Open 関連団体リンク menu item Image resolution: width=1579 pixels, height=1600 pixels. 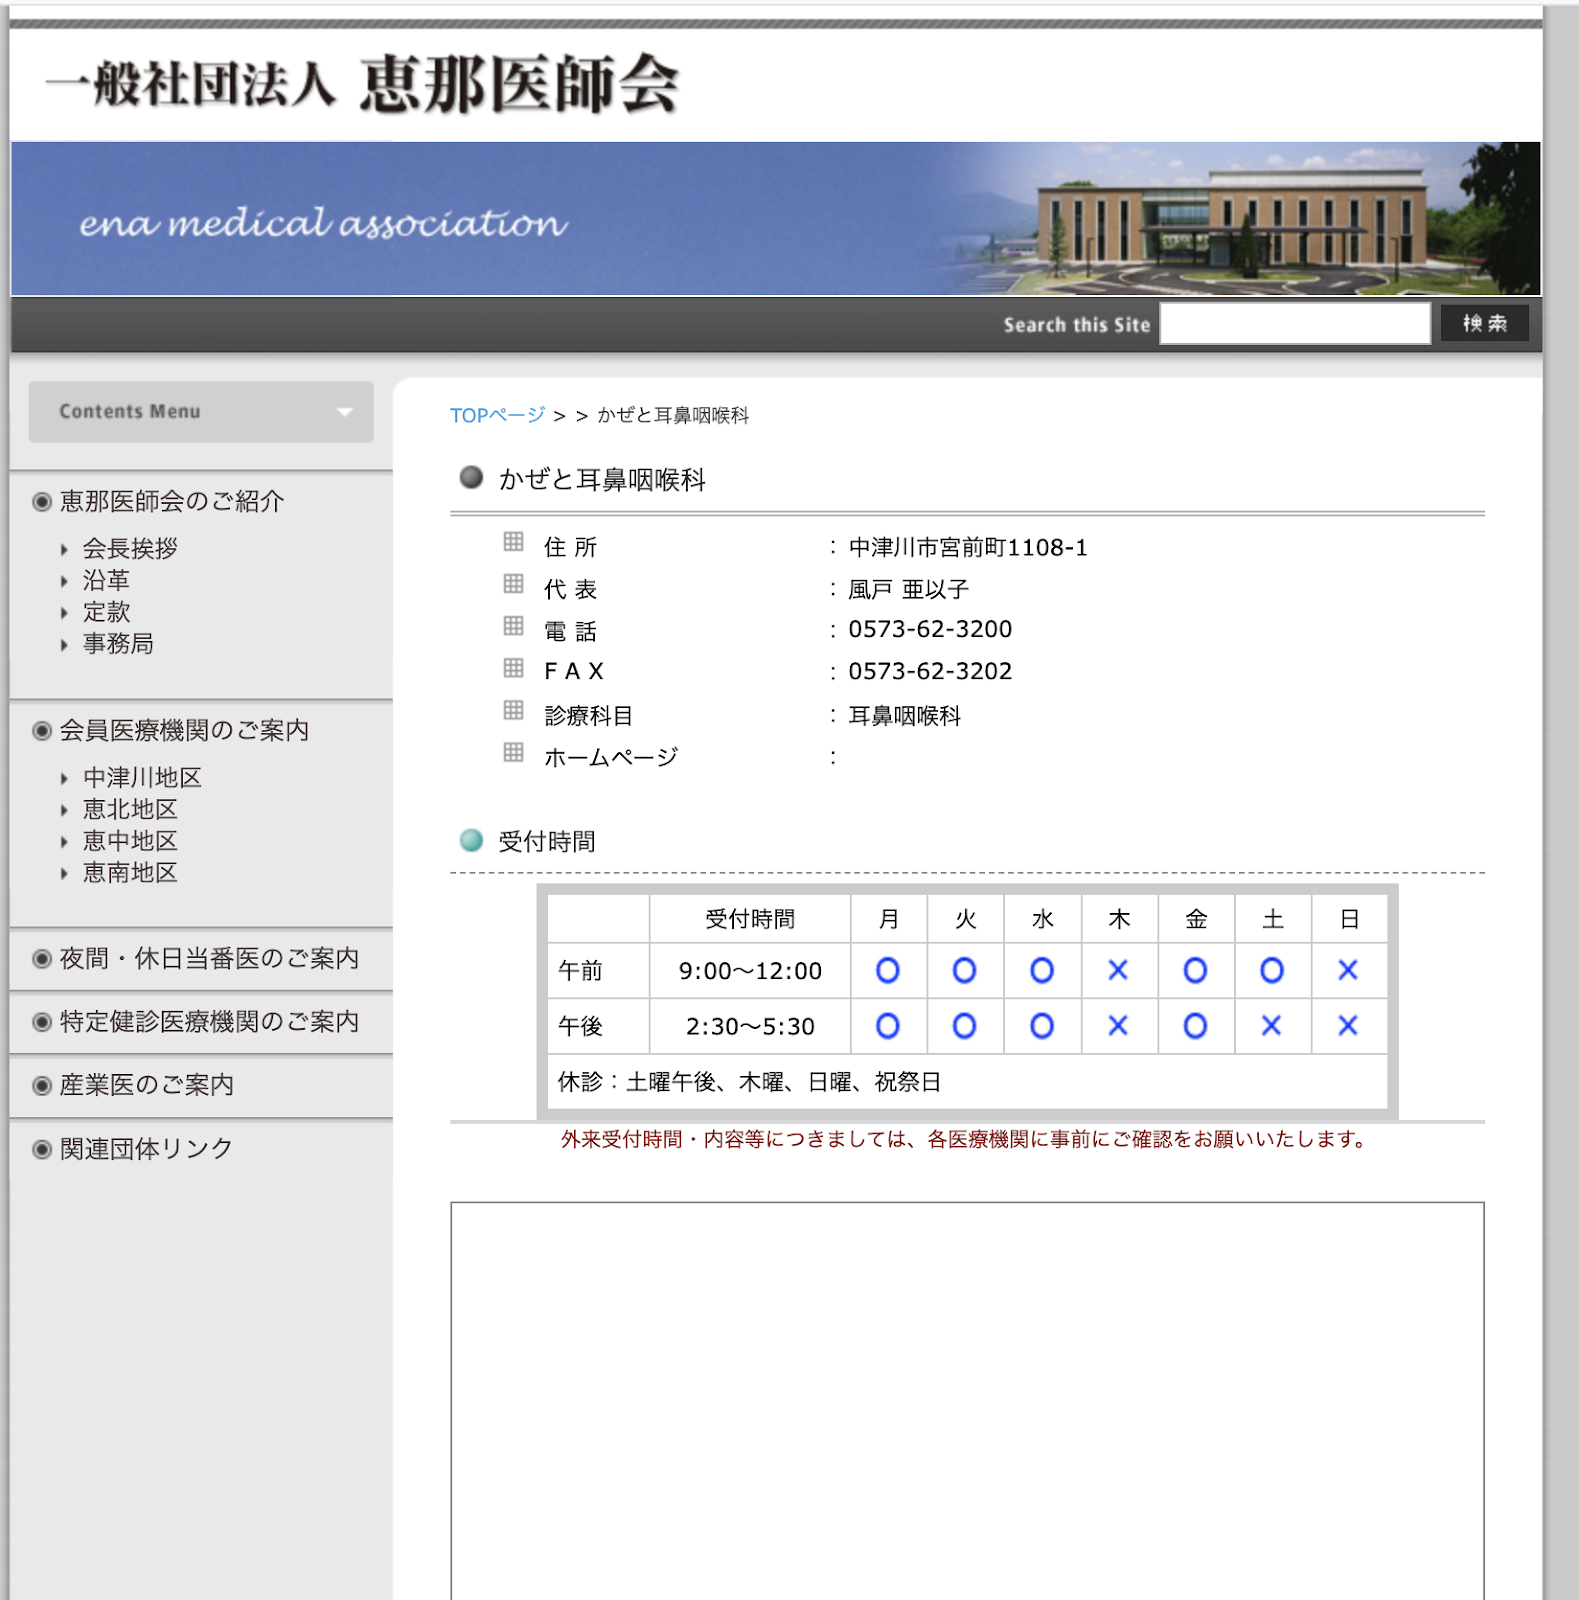pyautogui.click(x=146, y=1149)
